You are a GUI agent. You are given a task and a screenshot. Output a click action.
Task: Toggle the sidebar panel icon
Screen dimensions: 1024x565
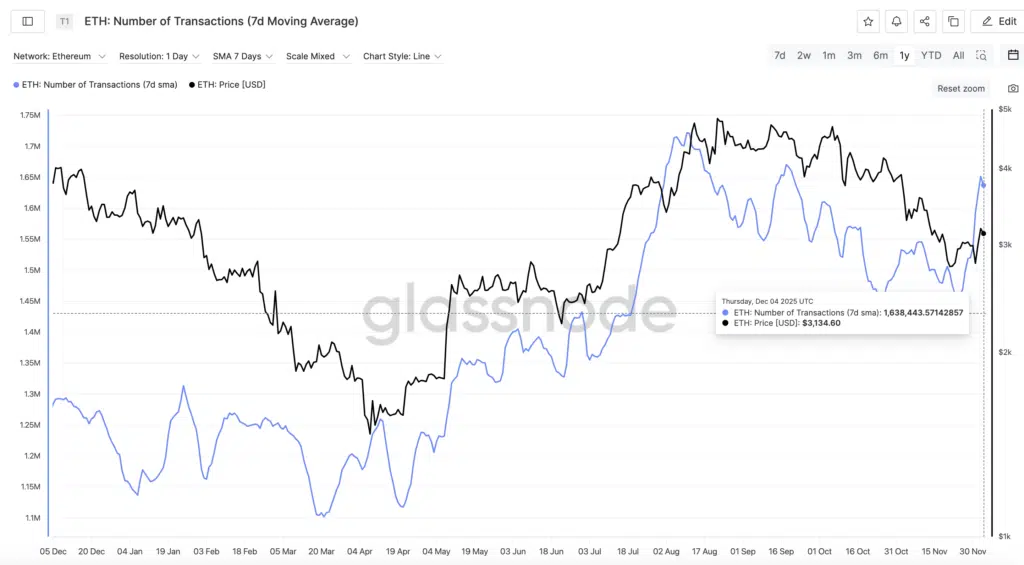[27, 21]
